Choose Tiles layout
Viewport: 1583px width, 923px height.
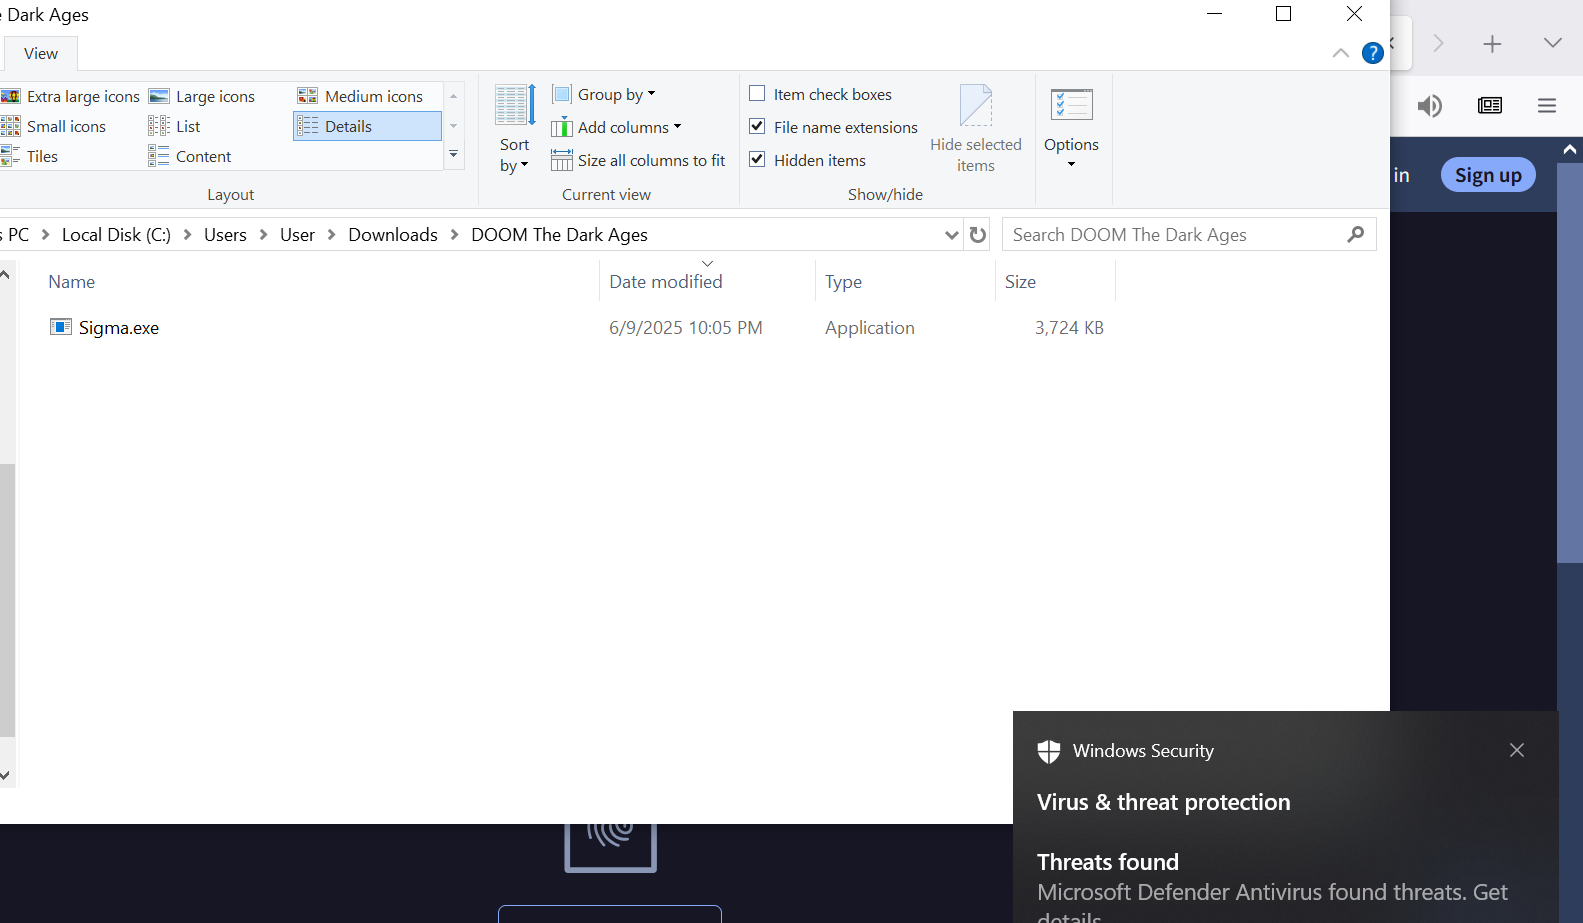tap(30, 156)
